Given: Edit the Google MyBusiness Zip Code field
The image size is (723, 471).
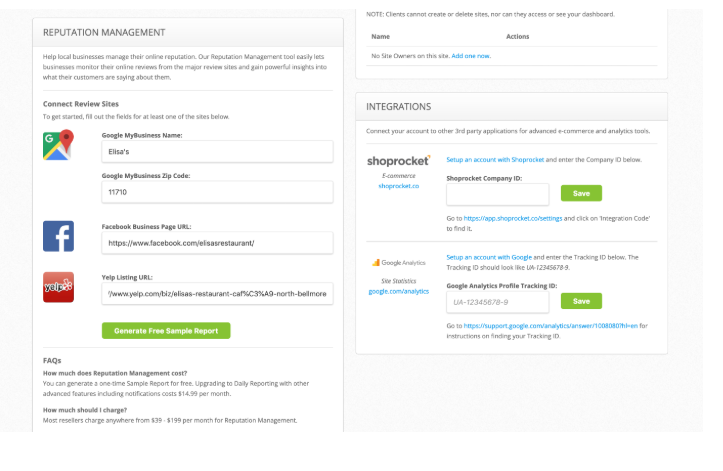Looking at the screenshot, I should [217, 192].
